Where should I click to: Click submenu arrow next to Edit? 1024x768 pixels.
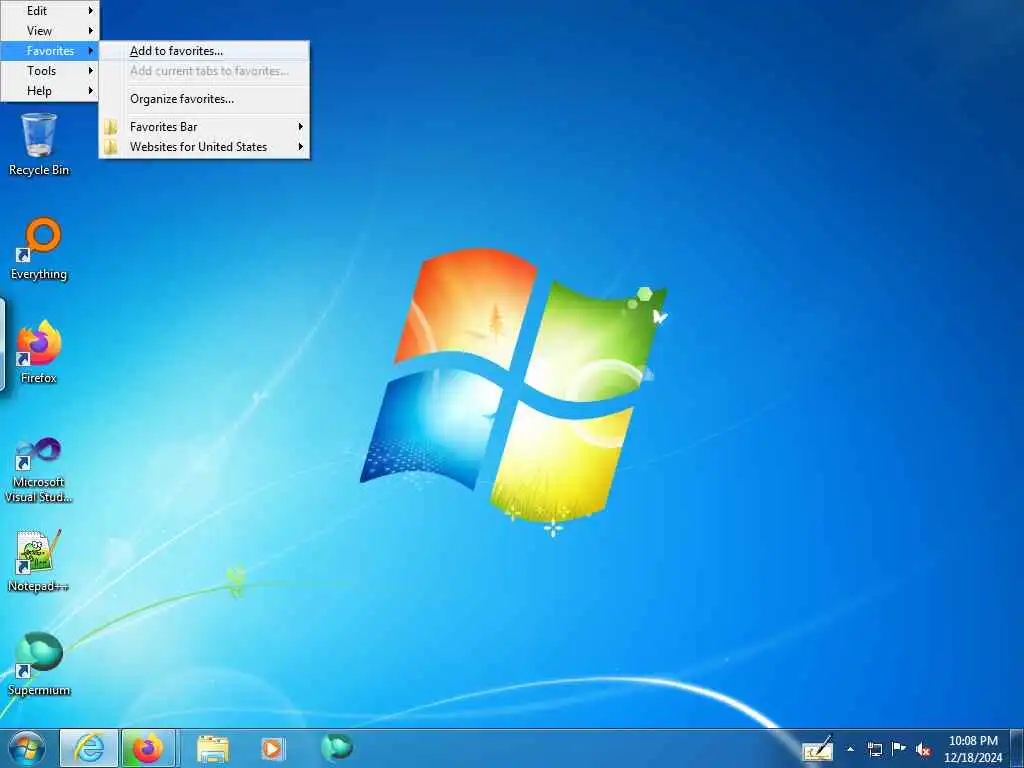pos(91,10)
